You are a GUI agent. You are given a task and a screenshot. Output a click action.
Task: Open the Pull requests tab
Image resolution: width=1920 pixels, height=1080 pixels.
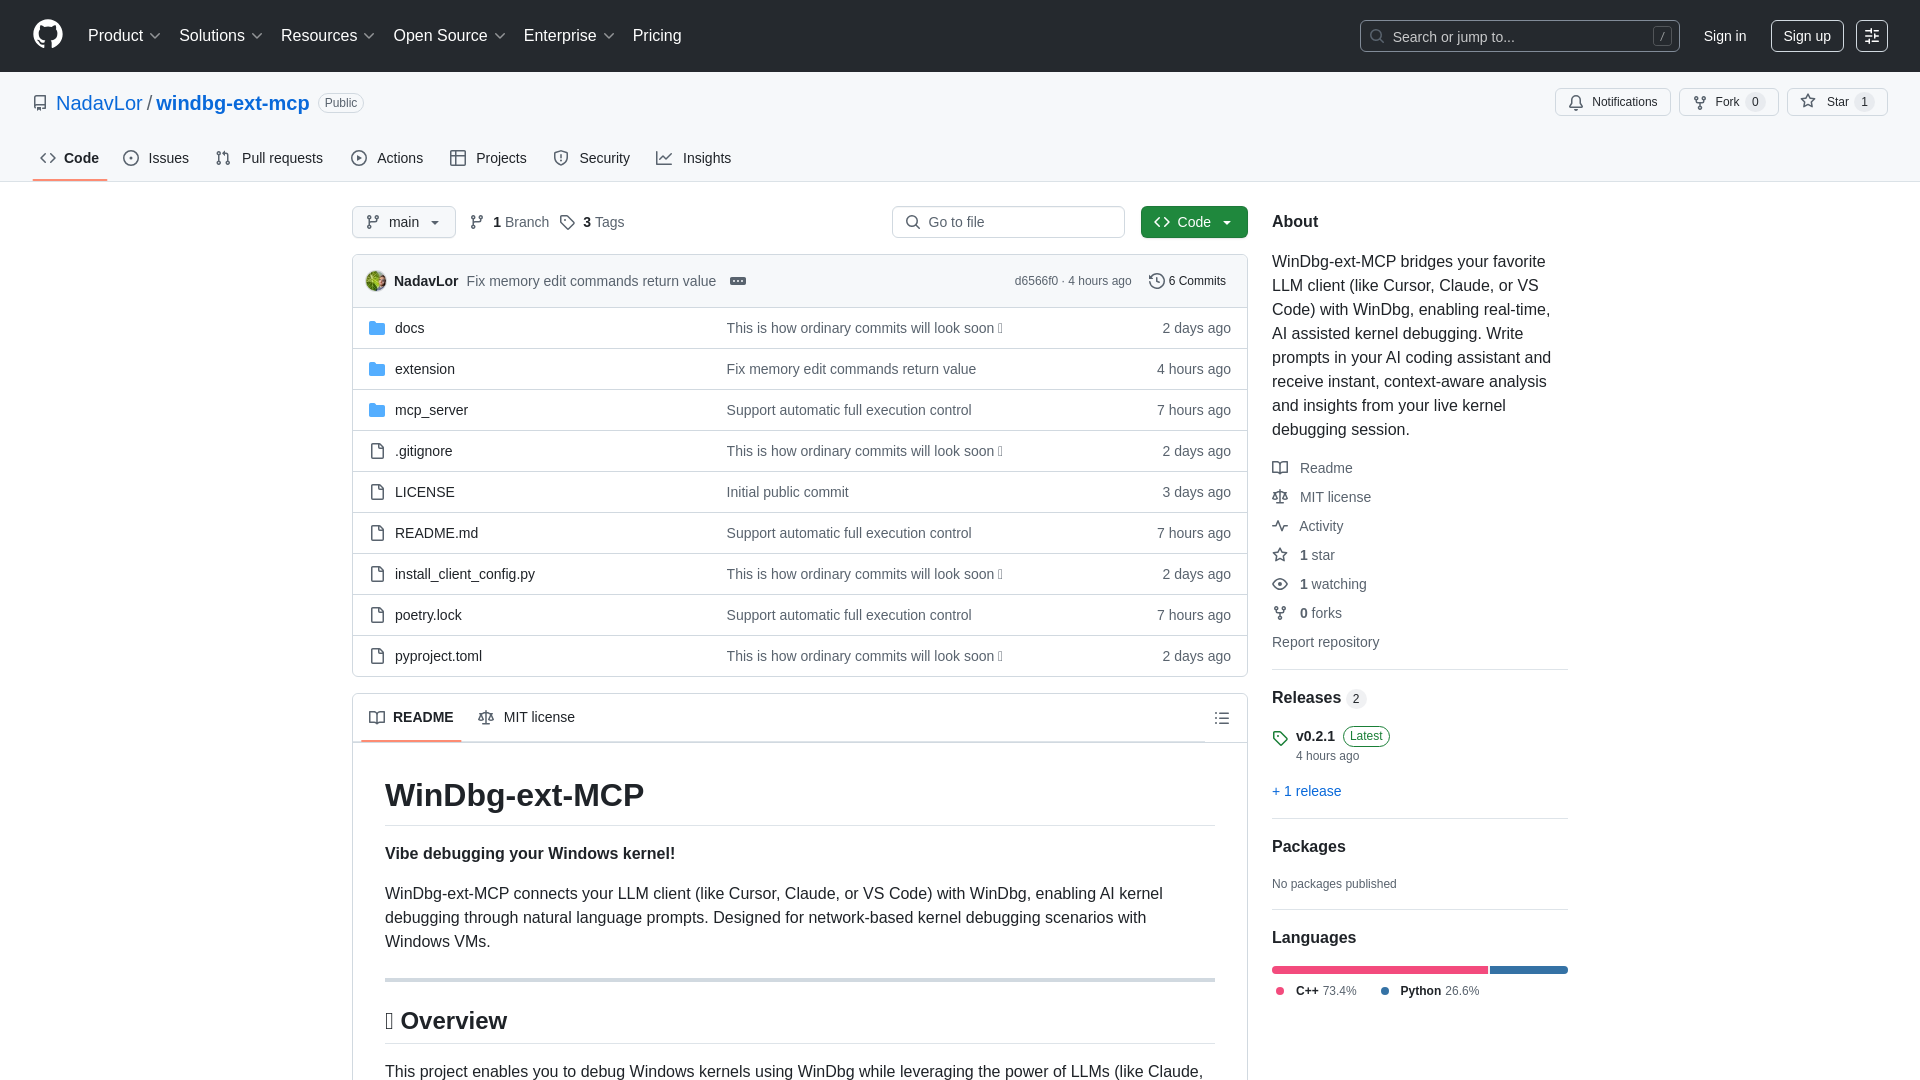pos(269,158)
